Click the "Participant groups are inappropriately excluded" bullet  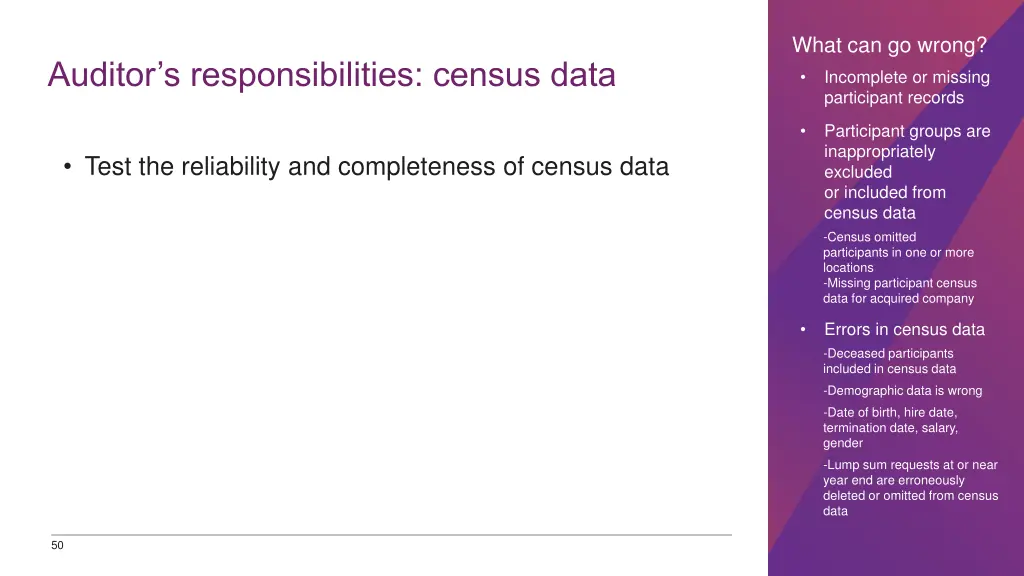click(x=906, y=151)
